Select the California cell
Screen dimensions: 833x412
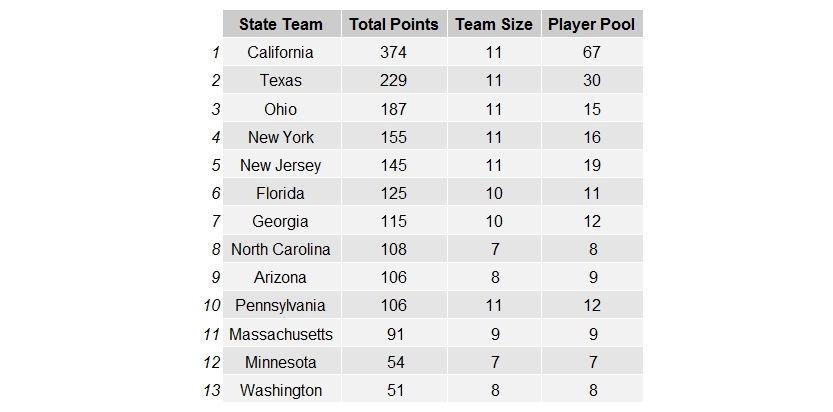coord(281,52)
